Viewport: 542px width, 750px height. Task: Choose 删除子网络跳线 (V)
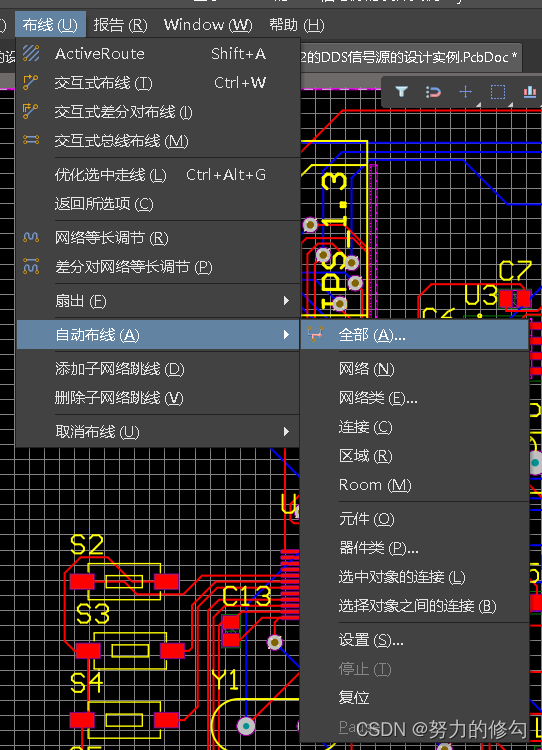point(158,398)
